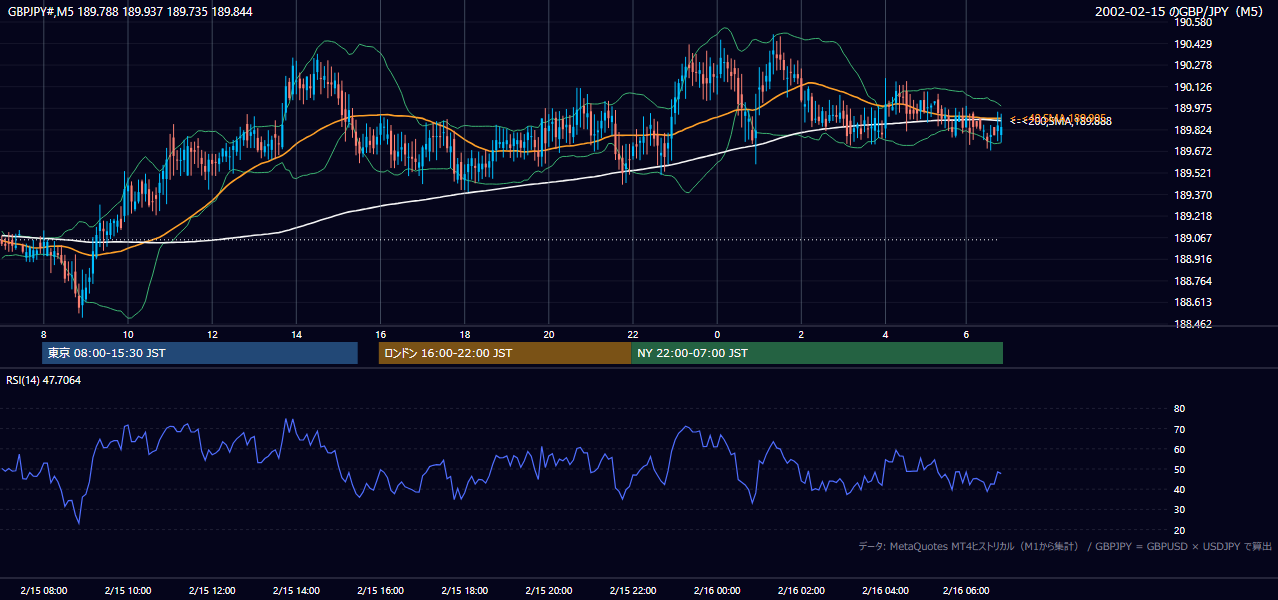Click the 189.975 price axis label

click(1193, 109)
